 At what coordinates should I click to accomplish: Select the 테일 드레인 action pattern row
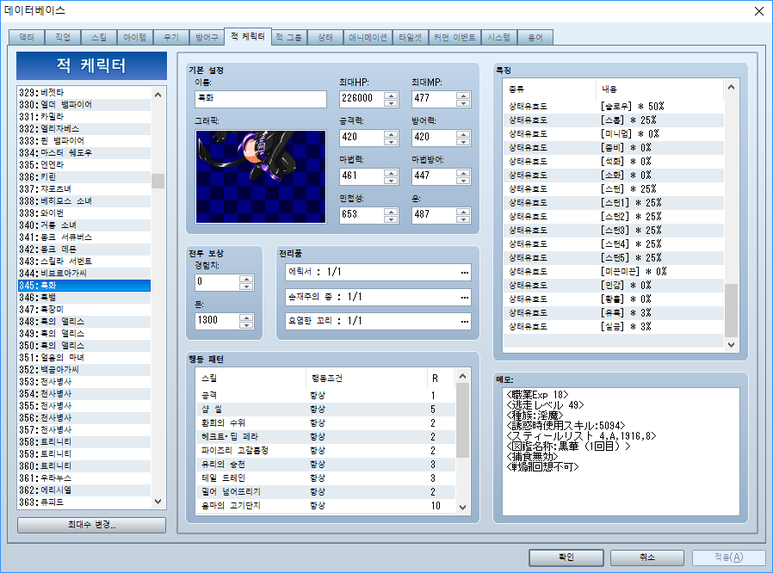click(326, 478)
